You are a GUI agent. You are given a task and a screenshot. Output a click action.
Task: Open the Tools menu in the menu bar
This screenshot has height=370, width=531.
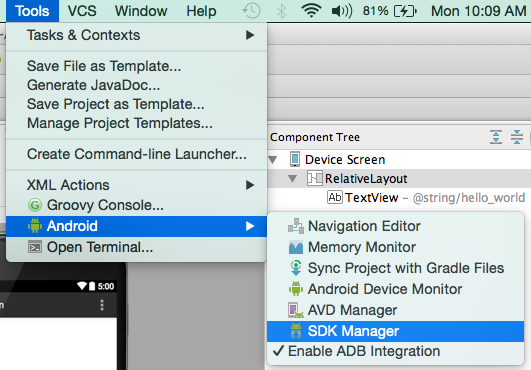pos(32,11)
